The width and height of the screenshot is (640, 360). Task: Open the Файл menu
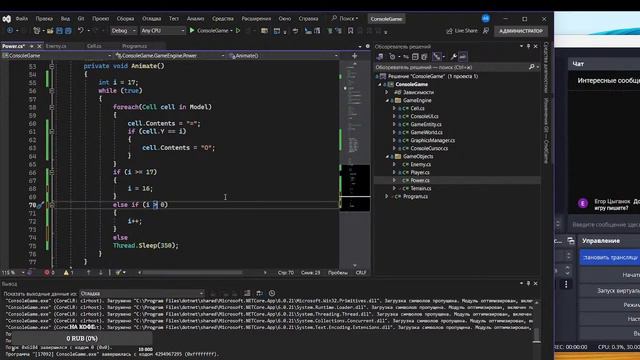pos(22,19)
